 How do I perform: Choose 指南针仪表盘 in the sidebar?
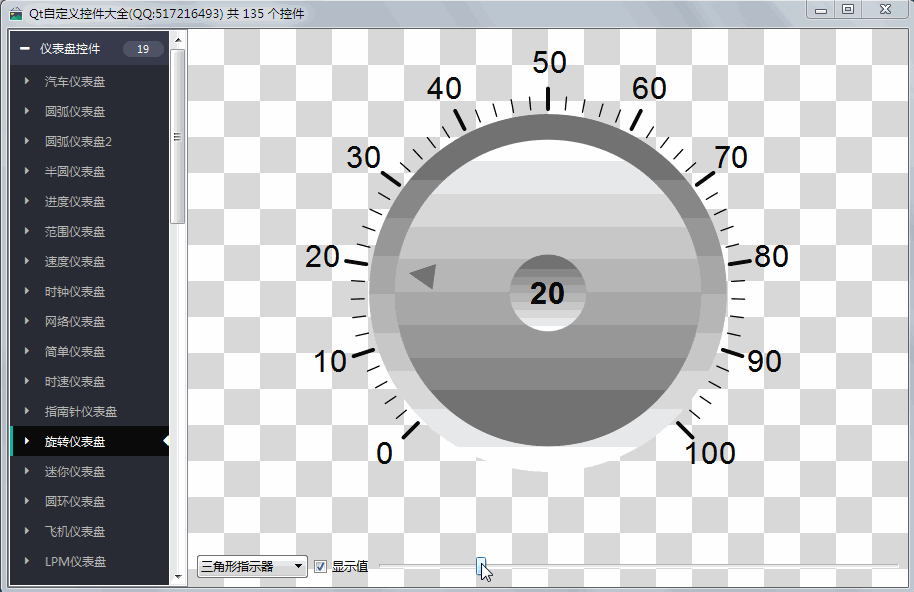tap(90, 411)
